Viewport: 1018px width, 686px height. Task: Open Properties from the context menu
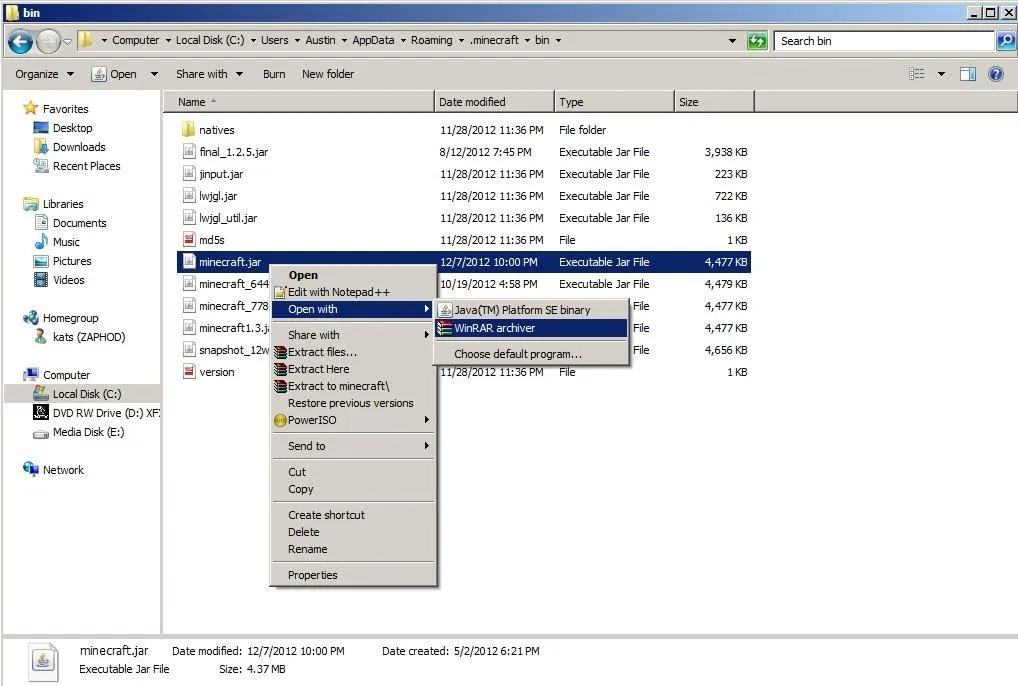[353, 575]
